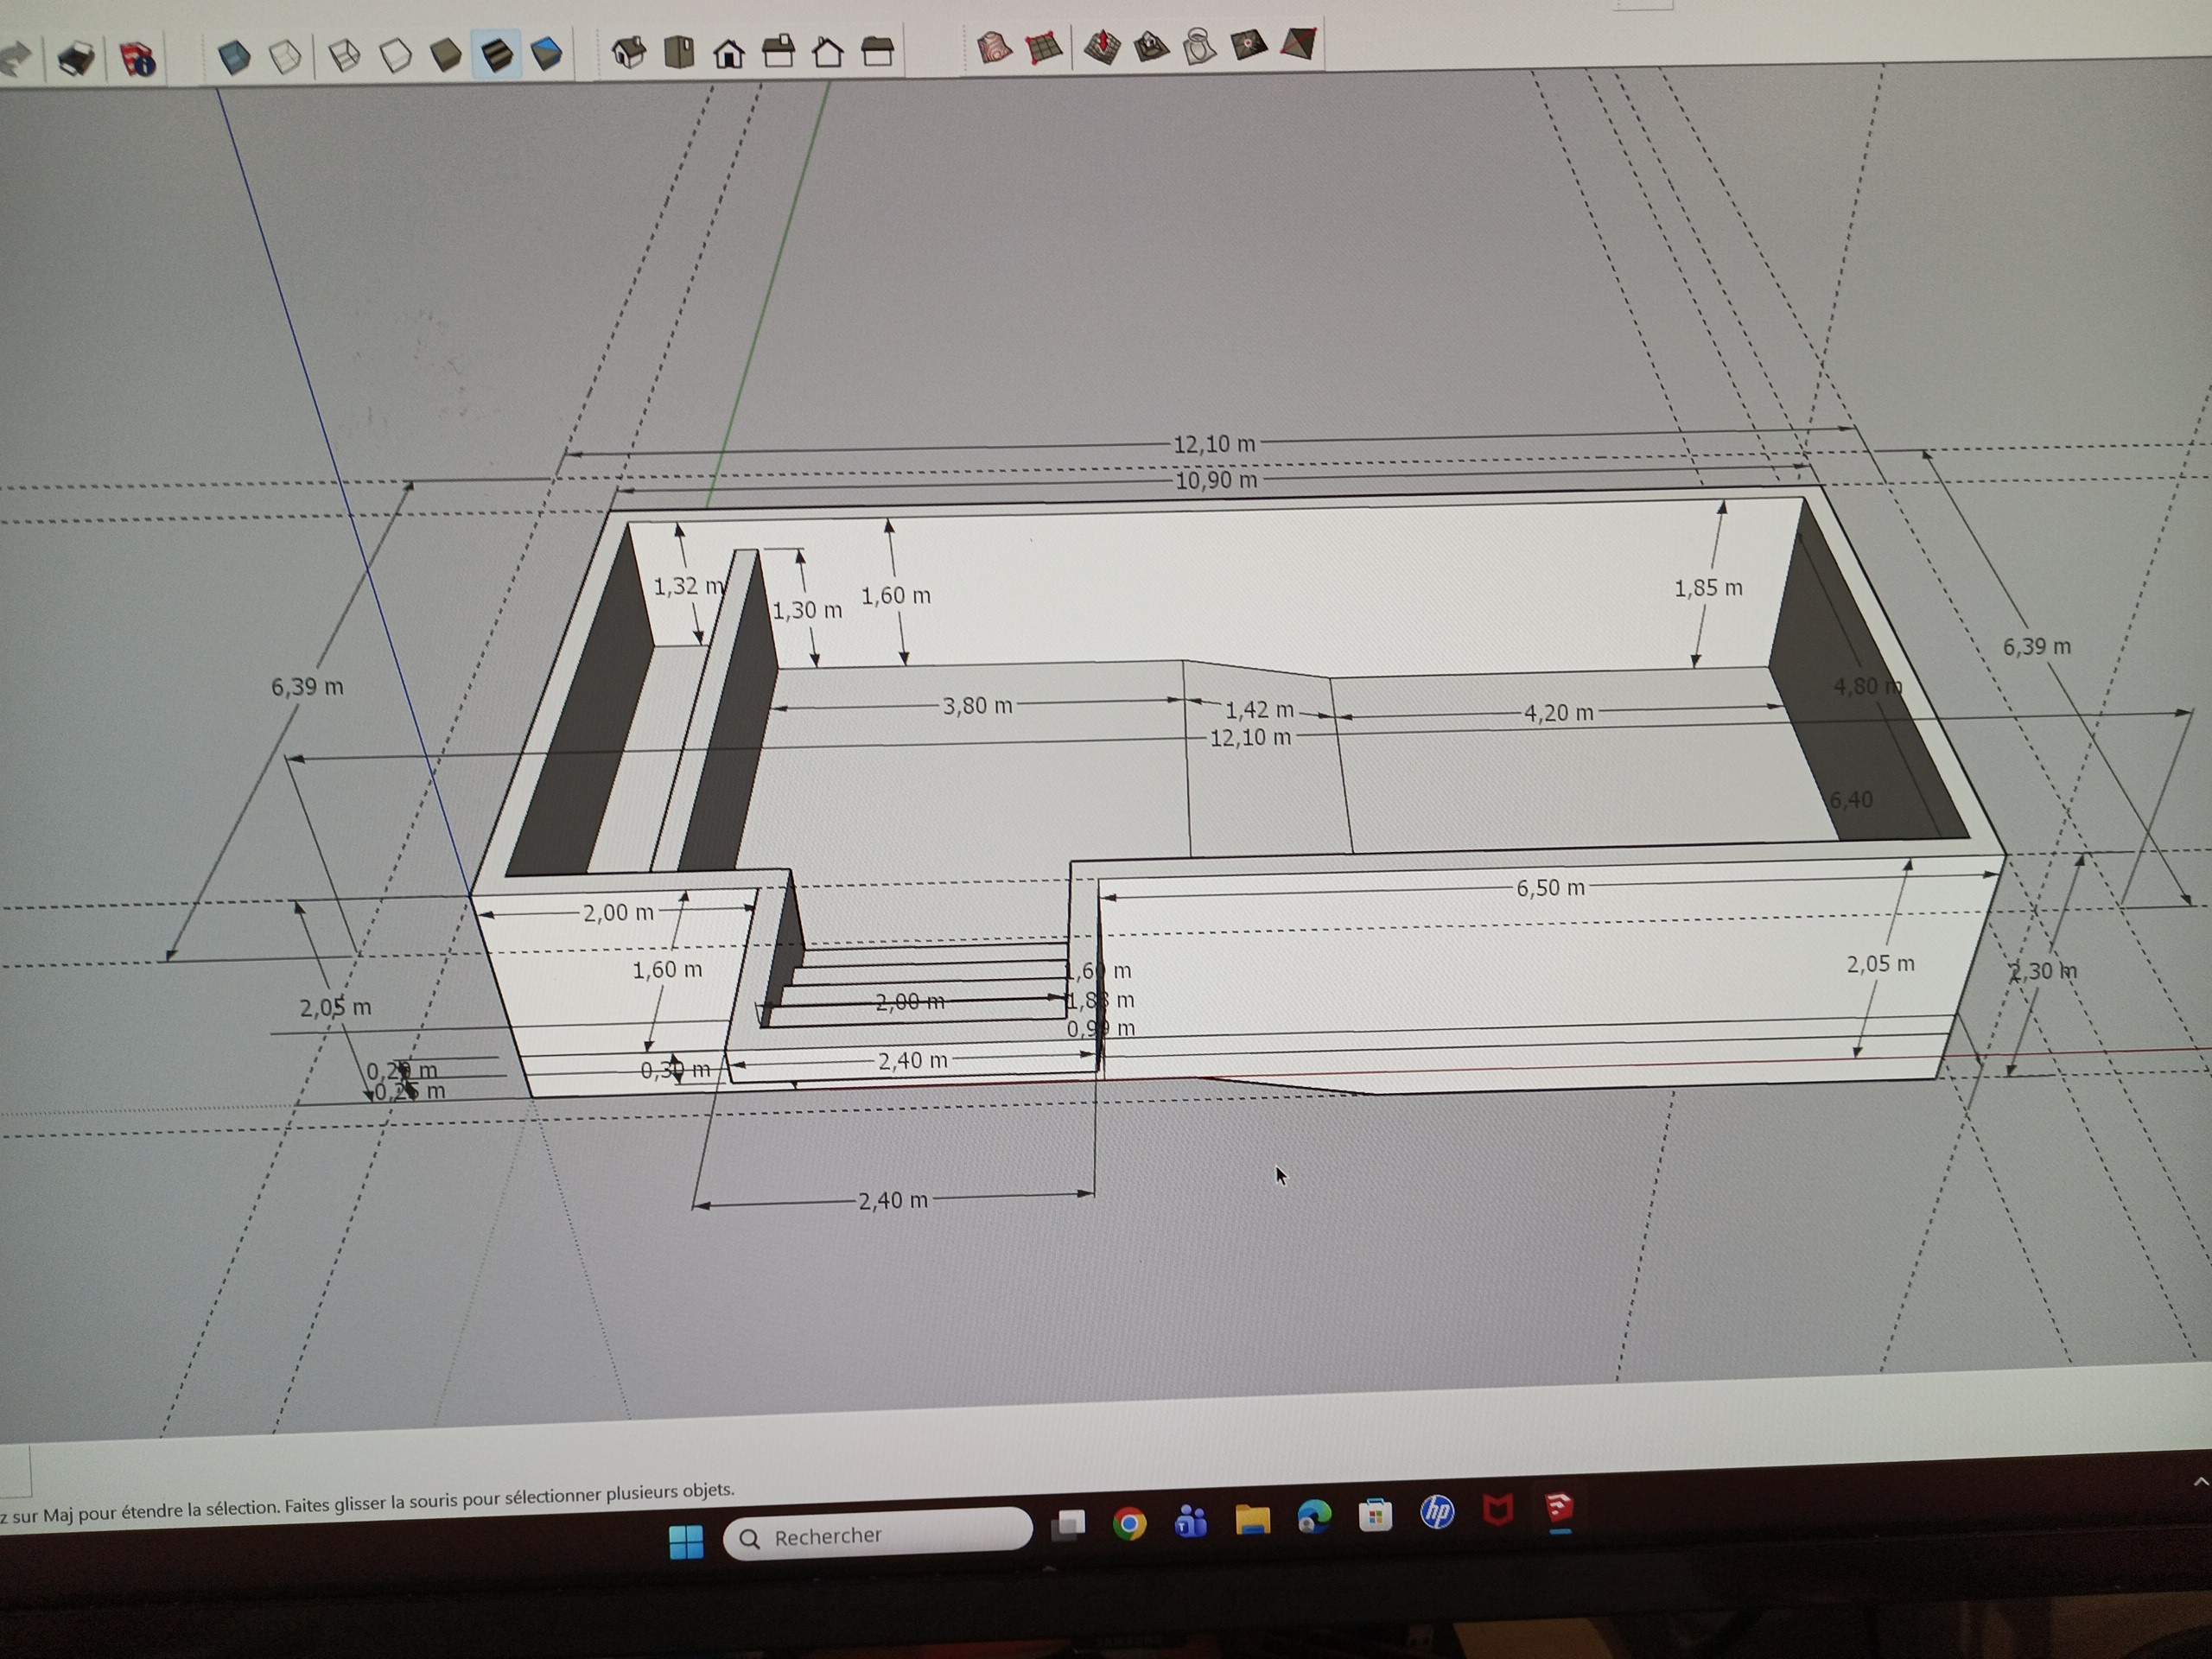
Task: Open the HP app from the taskbar
Action: pos(1437,1513)
